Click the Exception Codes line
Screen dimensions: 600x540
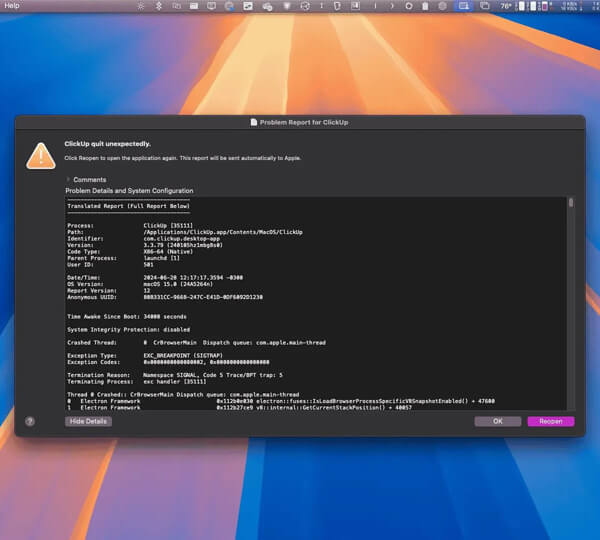tap(168, 362)
